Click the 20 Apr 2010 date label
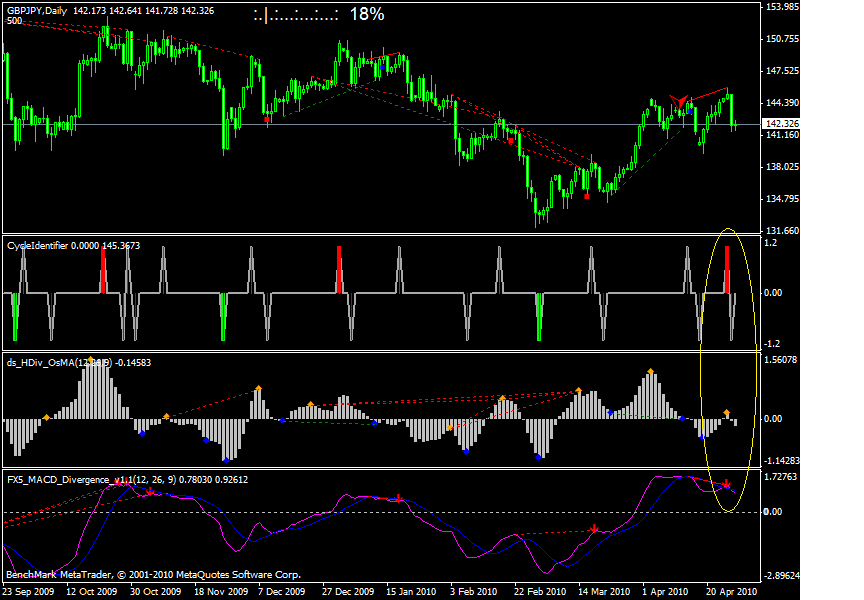The height and width of the screenshot is (600, 864). pyautogui.click(x=732, y=592)
